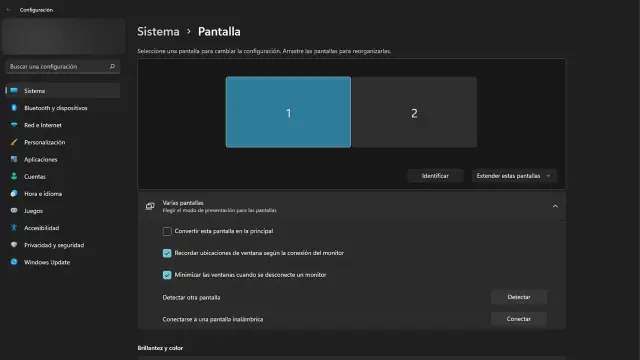Click the Windows Update refresh icon
Image resolution: width=640 pixels, height=360 pixels.
pyautogui.click(x=14, y=262)
